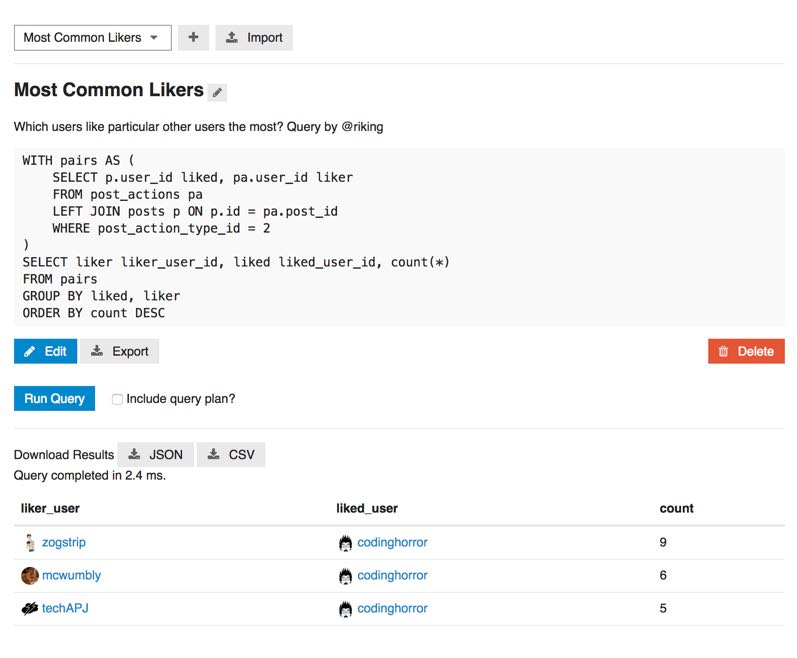Screen dimensions: 797x658
Task: Edit the current query
Action: click(46, 351)
